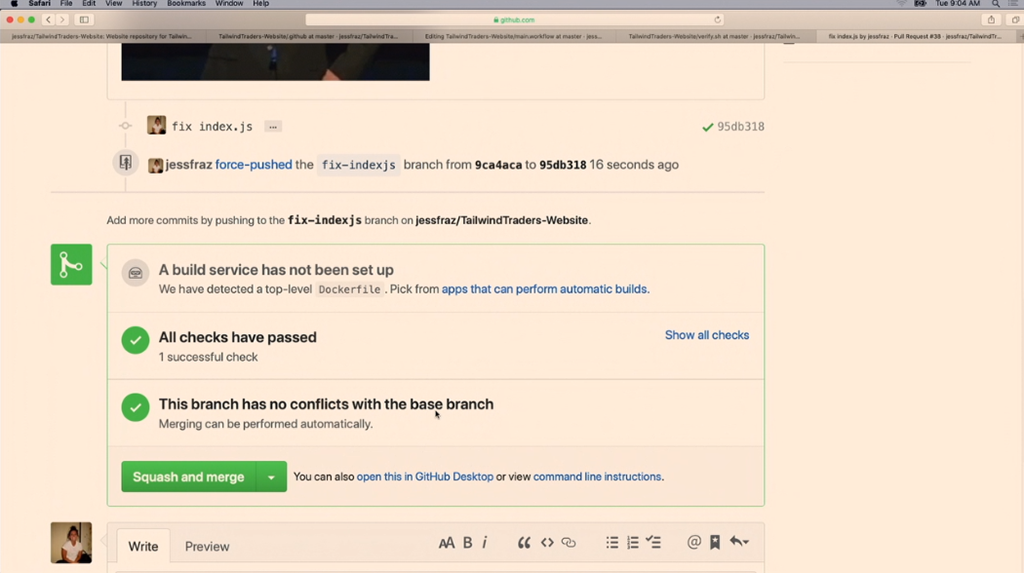Expand commit message ellipsis button

273,127
